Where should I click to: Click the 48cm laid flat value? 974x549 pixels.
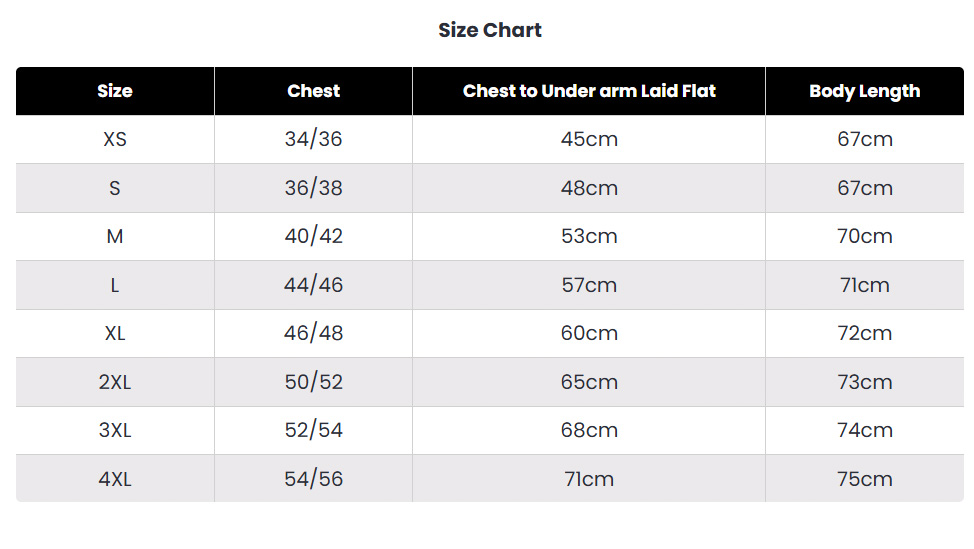[589, 188]
